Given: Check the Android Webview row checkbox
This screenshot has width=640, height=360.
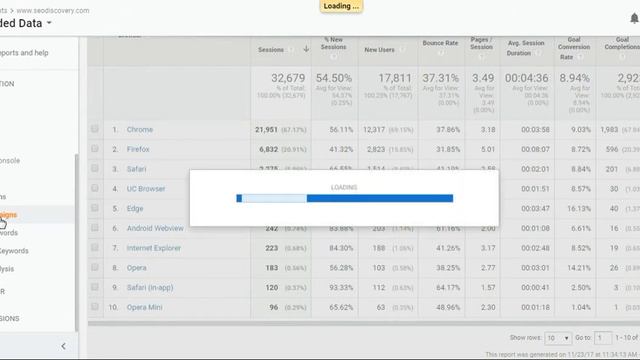Looking at the screenshot, I should tap(95, 227).
